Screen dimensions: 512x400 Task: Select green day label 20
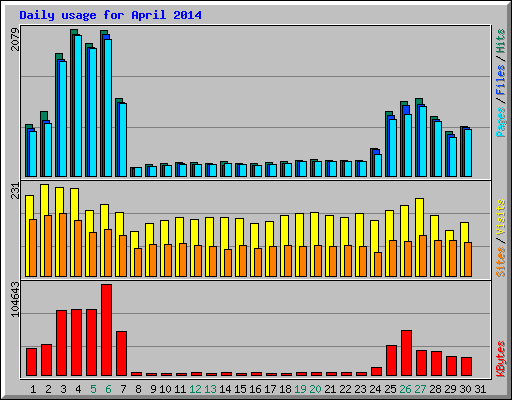315,389
